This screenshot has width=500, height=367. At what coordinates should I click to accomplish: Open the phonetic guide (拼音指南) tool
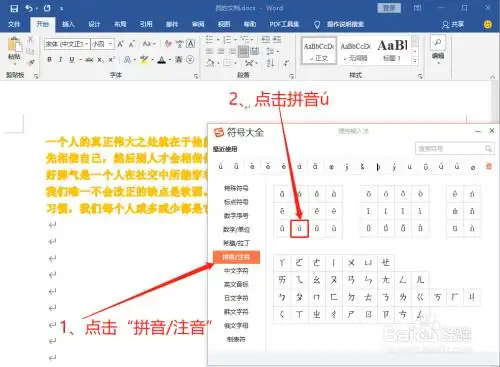click(180, 44)
